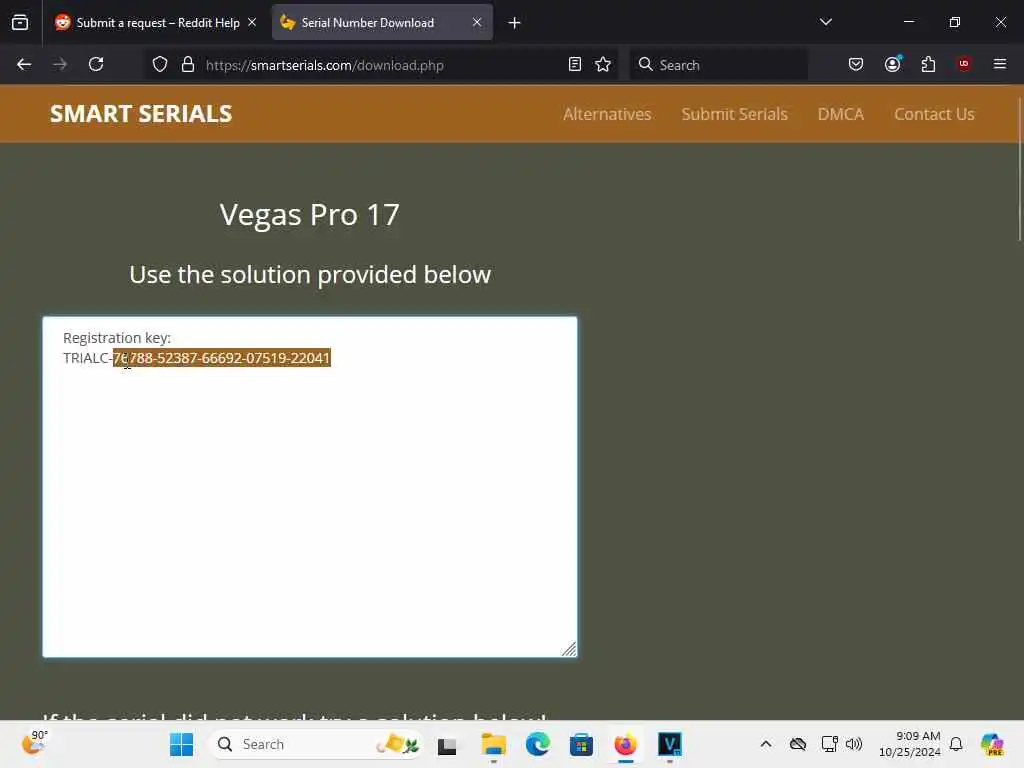Close the Reddit Help tab
This screenshot has height=768, width=1024.
252,22
